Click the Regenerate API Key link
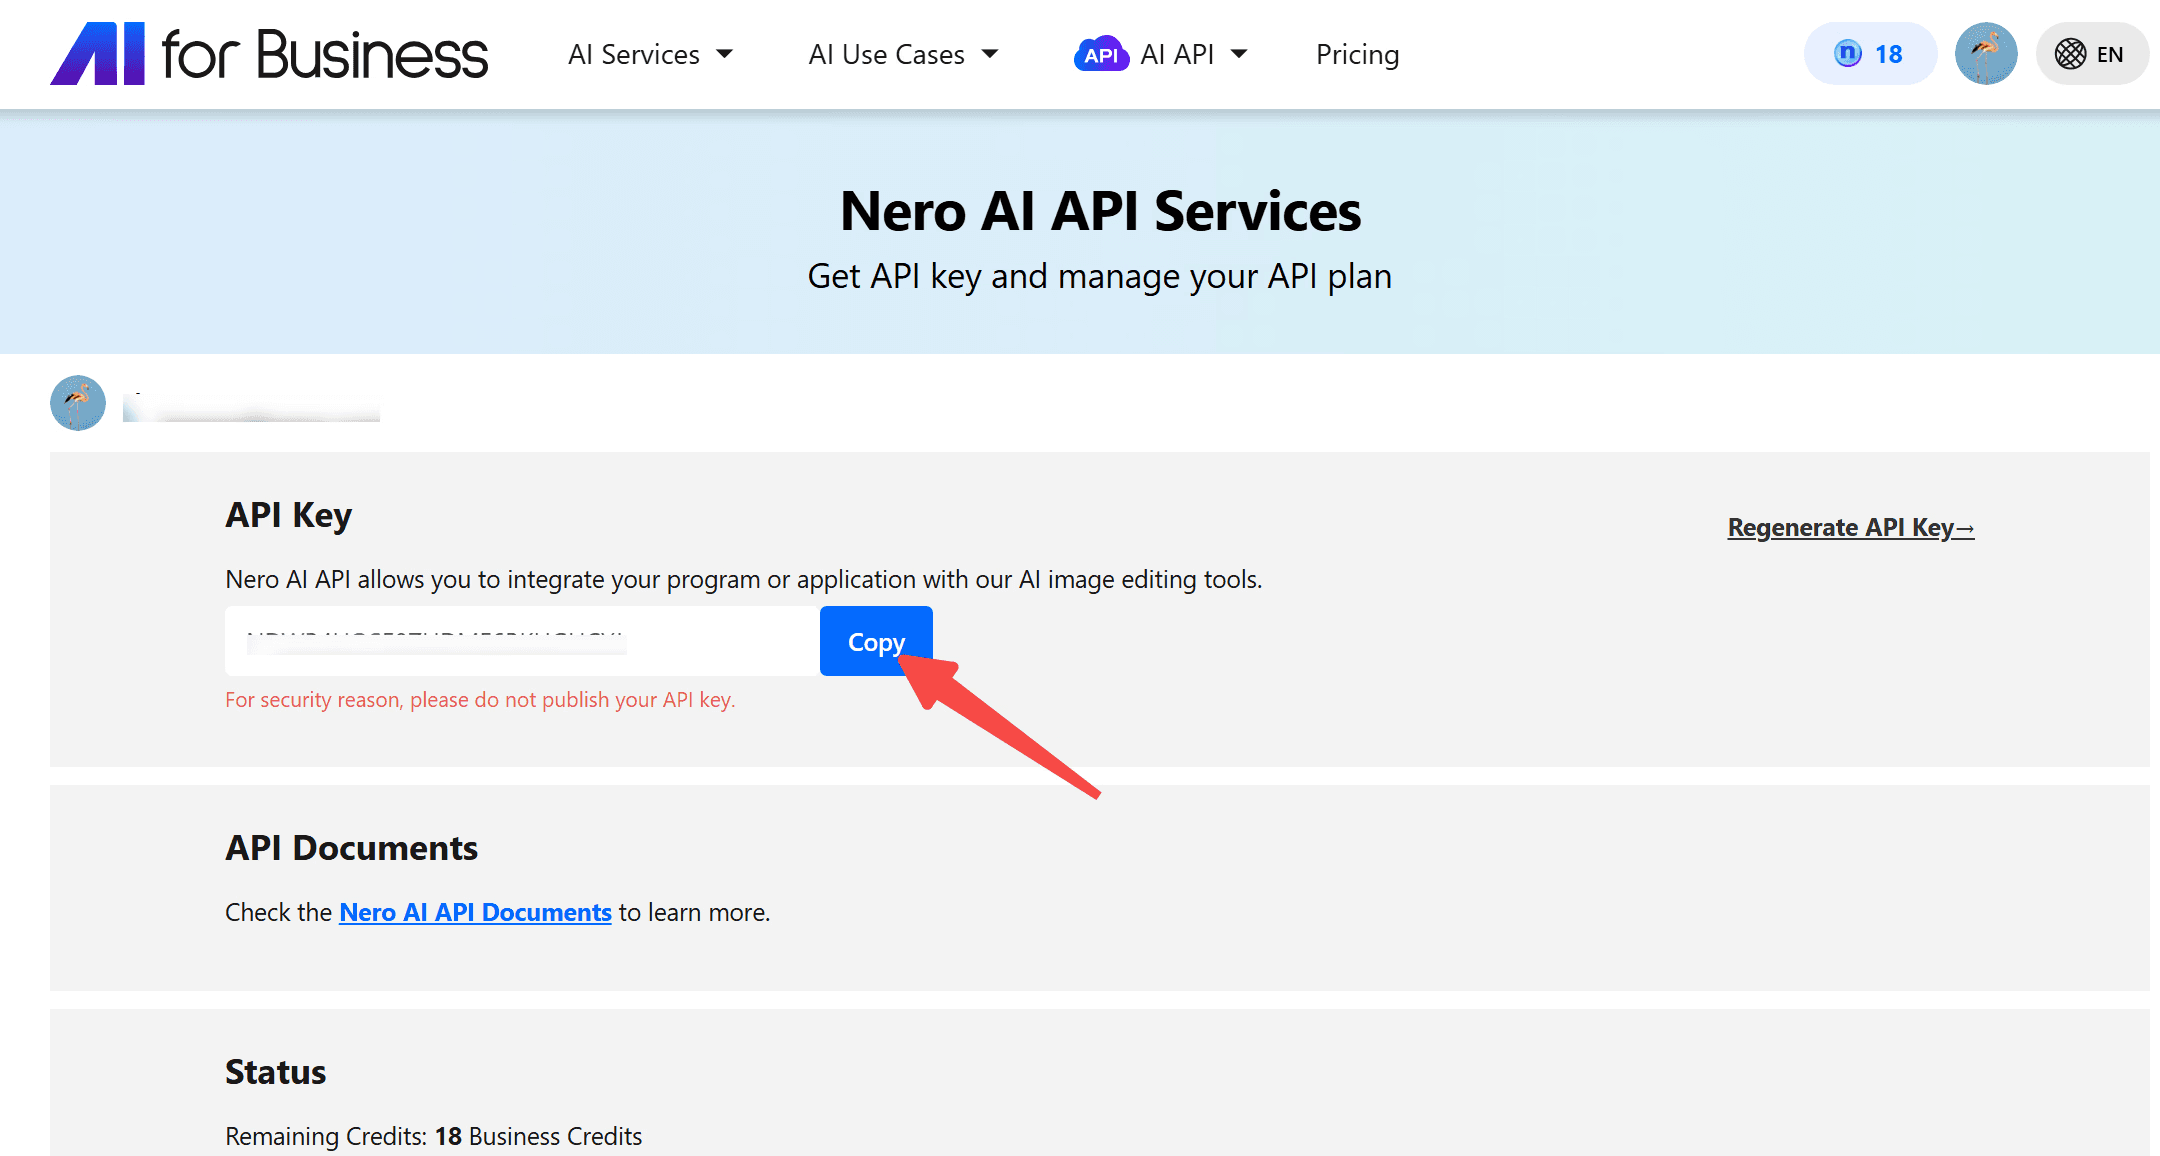Screen dimensions: 2160x1156 click(x=1850, y=528)
